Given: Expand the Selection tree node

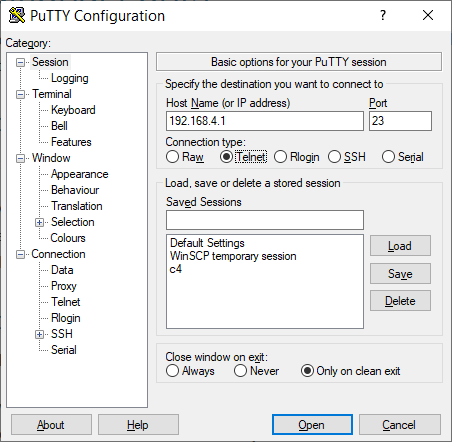Looking at the screenshot, I should tap(39, 222).
